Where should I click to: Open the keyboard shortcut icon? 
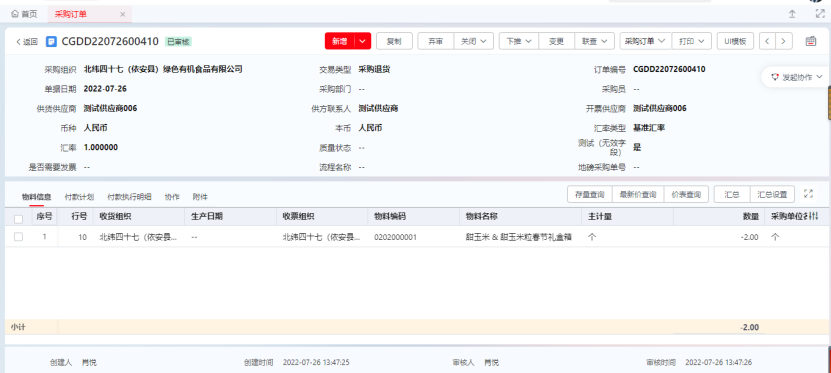pyautogui.click(x=811, y=41)
